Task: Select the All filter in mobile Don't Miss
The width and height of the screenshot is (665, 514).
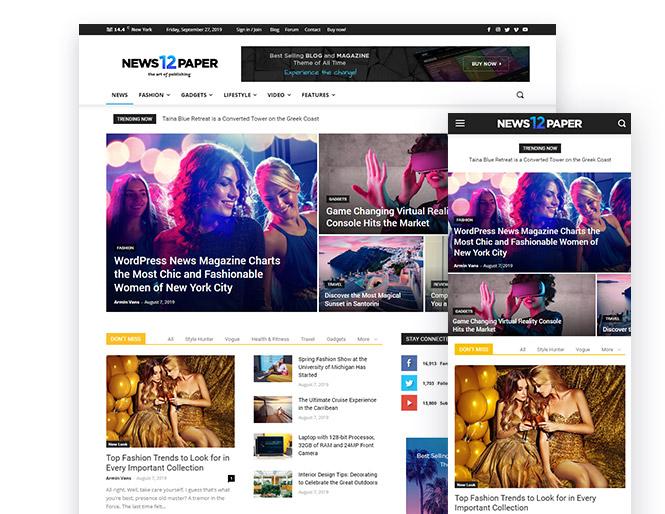Action: pyautogui.click(x=522, y=349)
